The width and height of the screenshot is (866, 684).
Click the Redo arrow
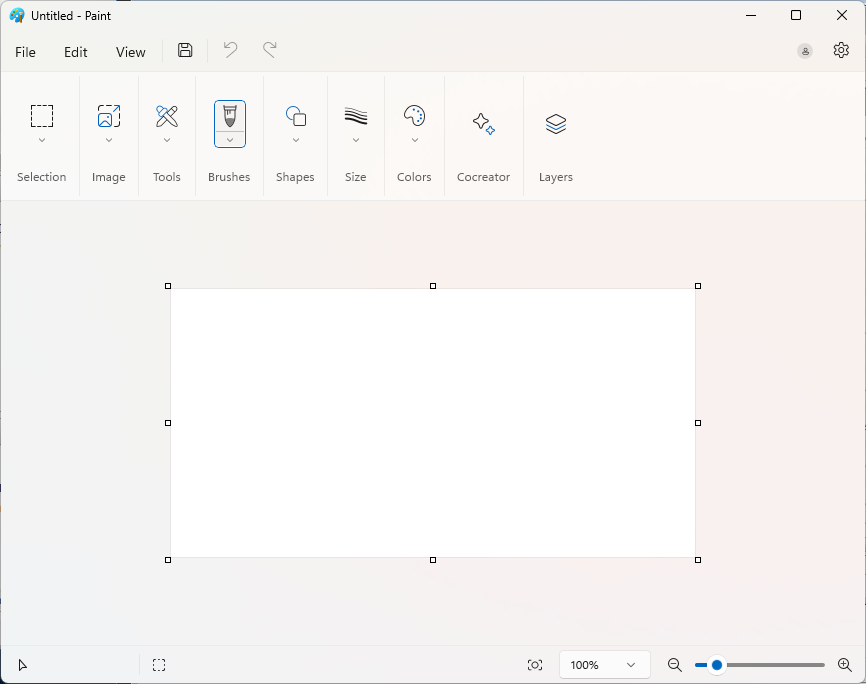coord(270,50)
